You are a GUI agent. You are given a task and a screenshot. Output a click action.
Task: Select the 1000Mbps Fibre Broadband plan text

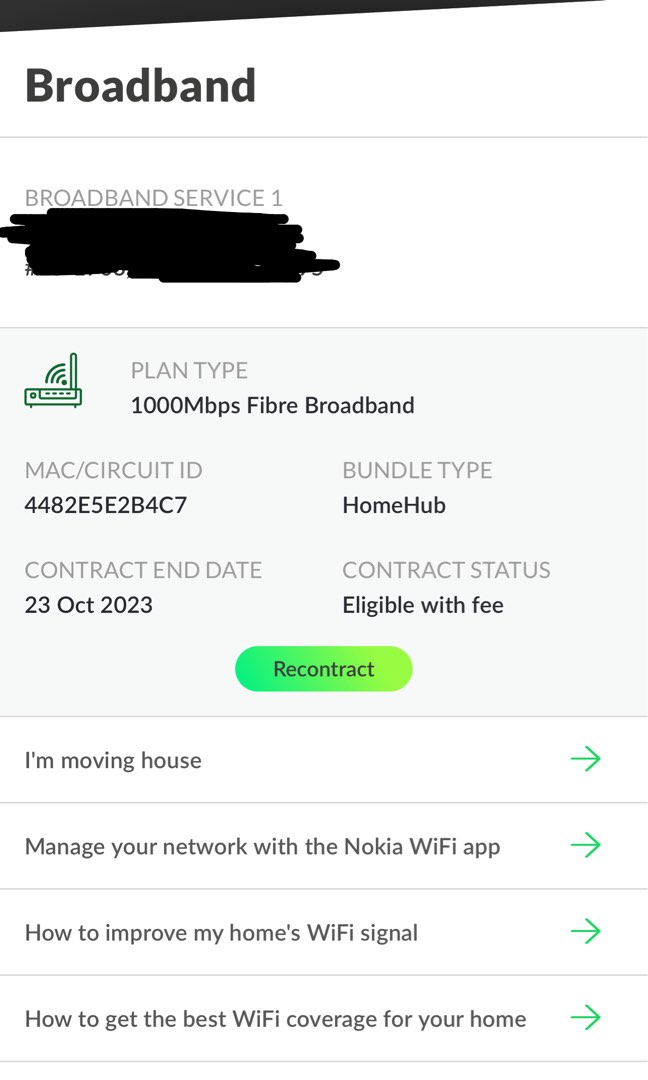(273, 405)
